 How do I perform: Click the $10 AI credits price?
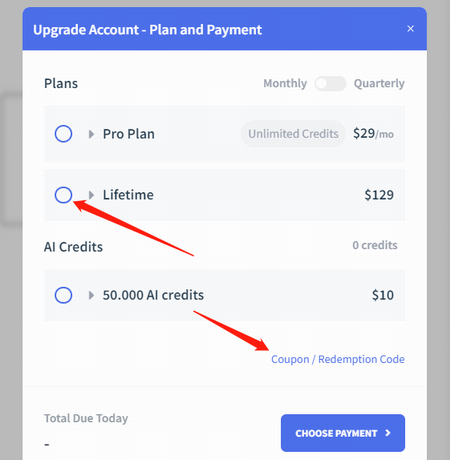point(383,295)
